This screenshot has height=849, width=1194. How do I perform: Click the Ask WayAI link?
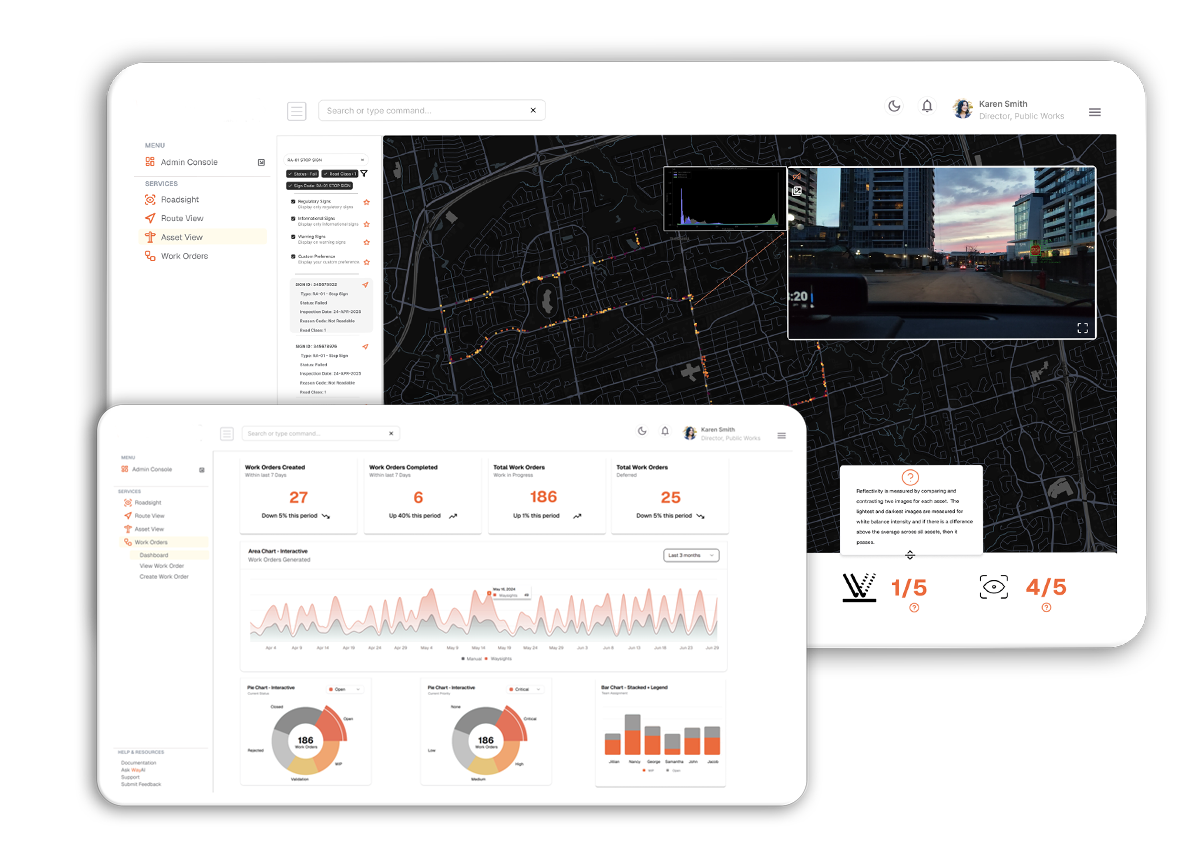tap(133, 770)
